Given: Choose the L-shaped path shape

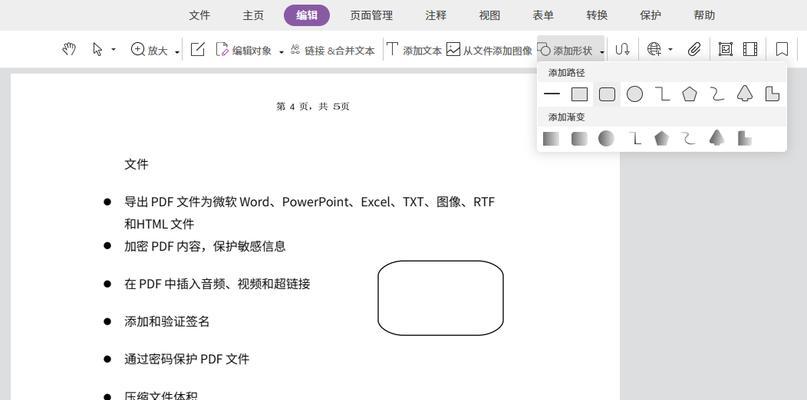Looking at the screenshot, I should coord(773,94).
